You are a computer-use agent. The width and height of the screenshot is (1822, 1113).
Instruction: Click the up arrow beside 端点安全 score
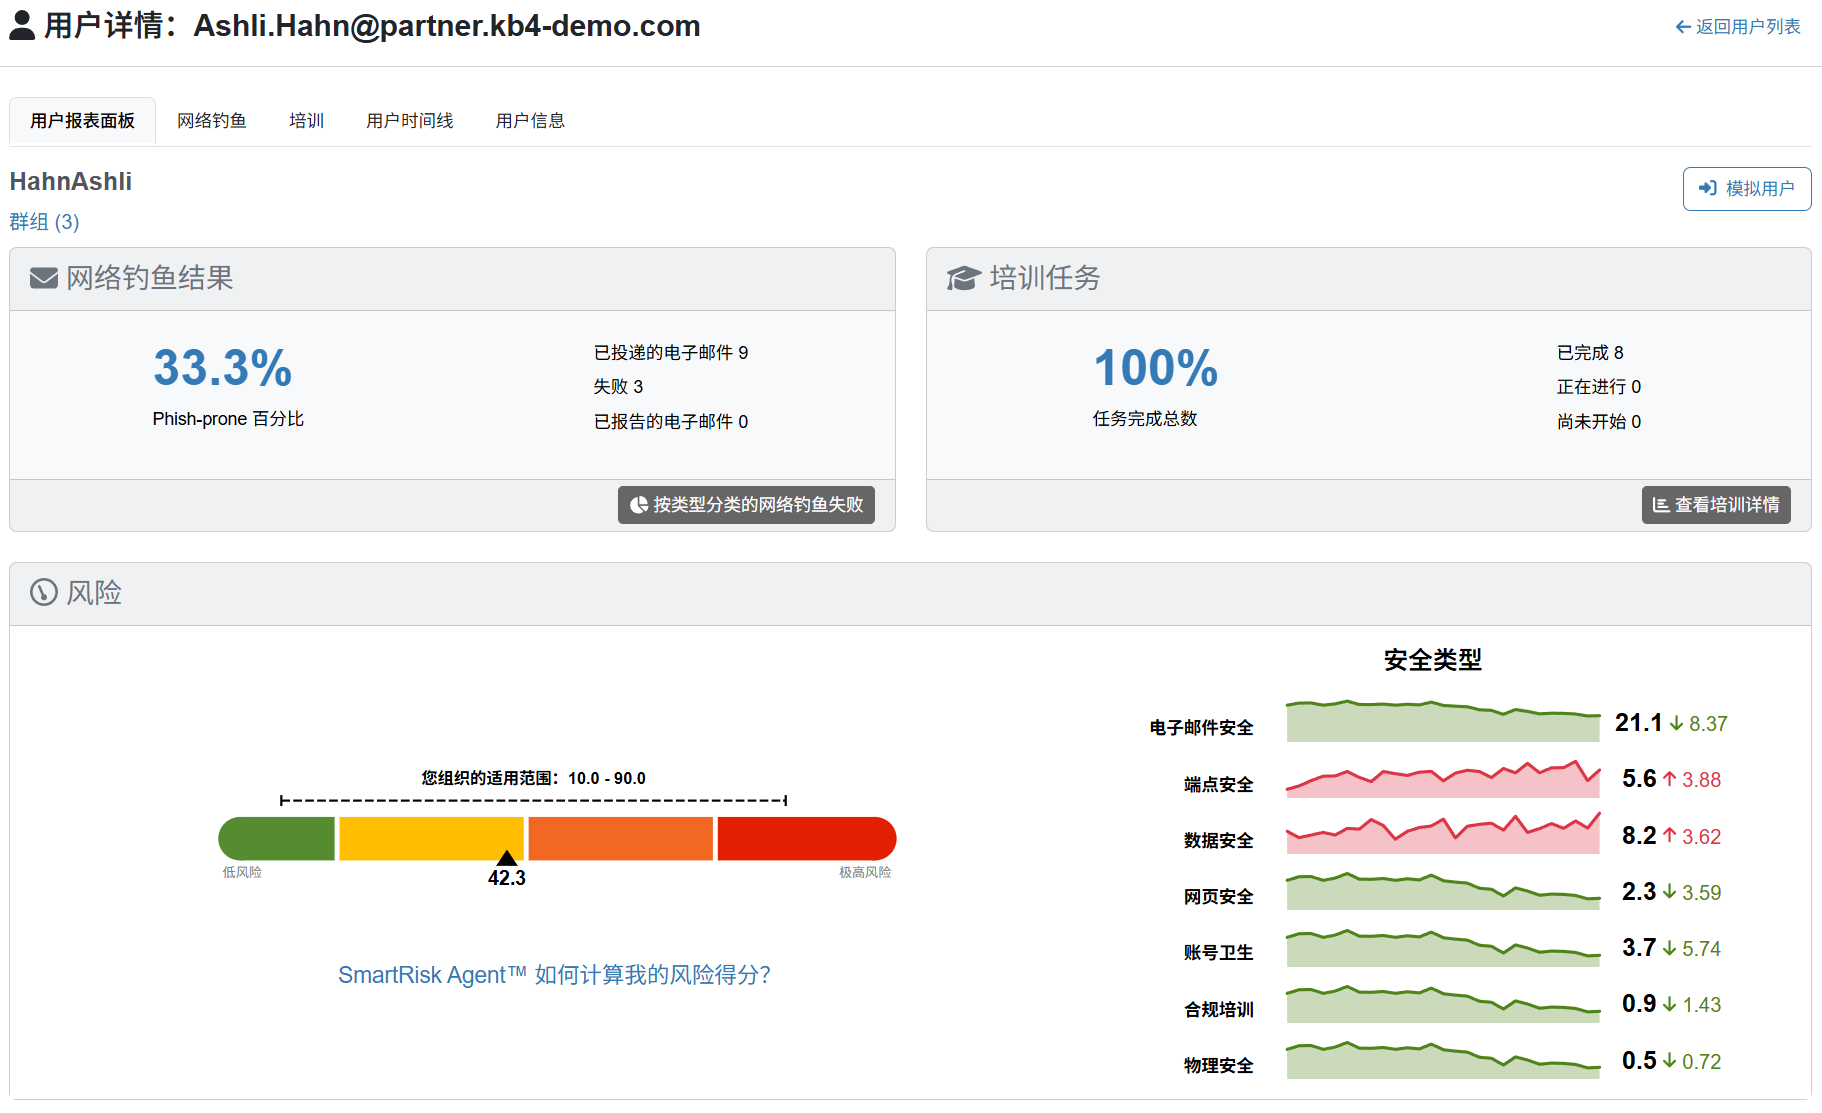pyautogui.click(x=1669, y=779)
